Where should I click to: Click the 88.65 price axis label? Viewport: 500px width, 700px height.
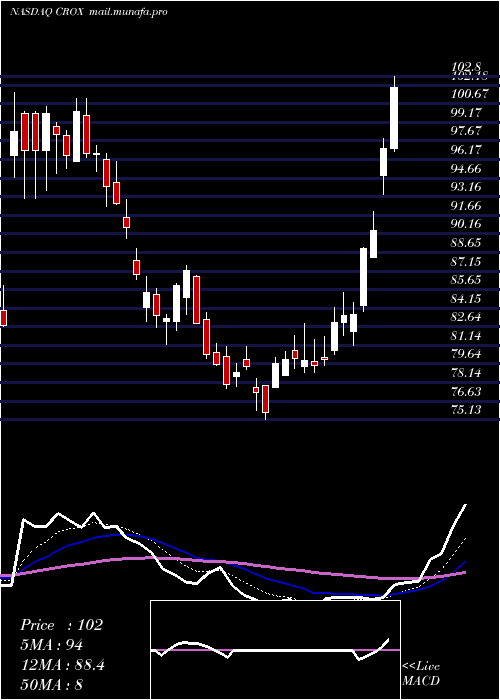[x=467, y=243]
